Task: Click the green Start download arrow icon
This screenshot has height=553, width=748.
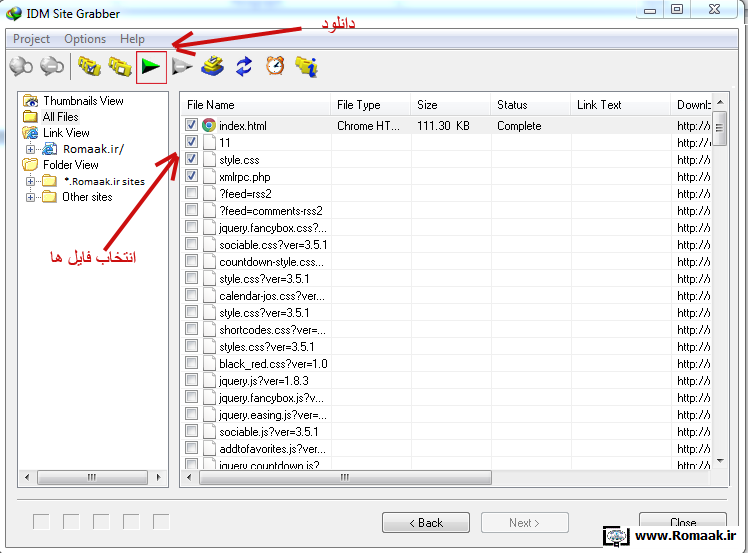Action: tap(151, 67)
